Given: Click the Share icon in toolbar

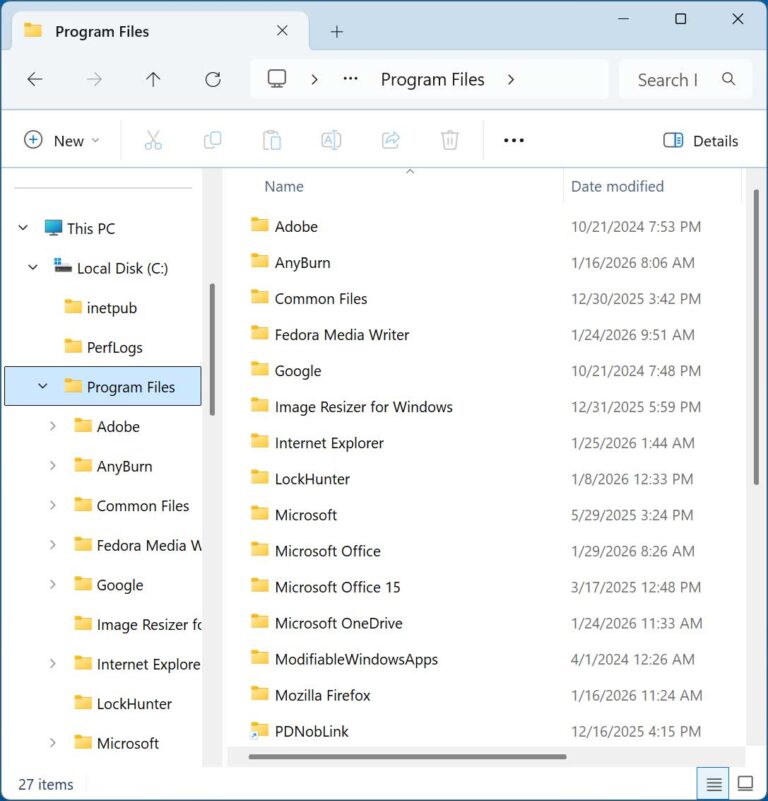Looking at the screenshot, I should [x=391, y=141].
